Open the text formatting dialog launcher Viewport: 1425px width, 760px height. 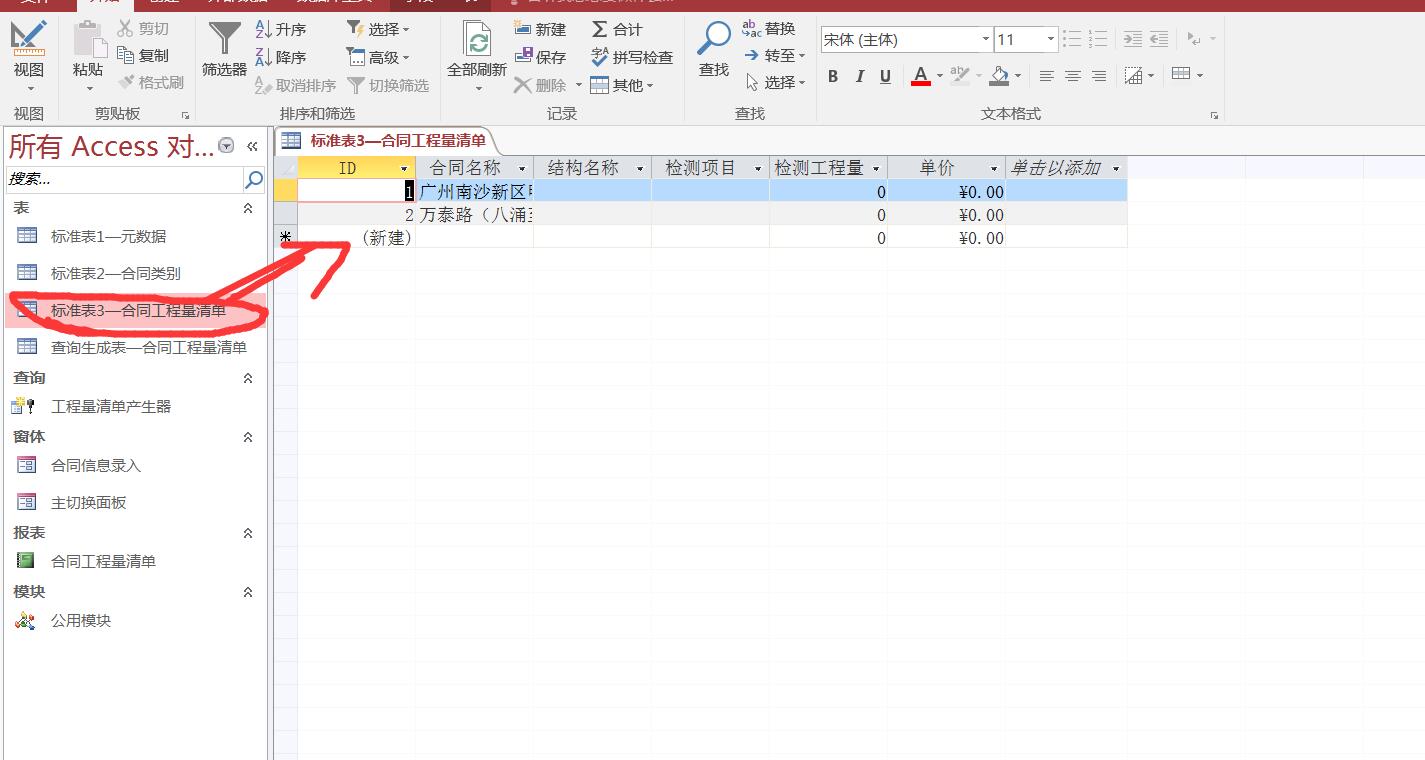point(1214,115)
